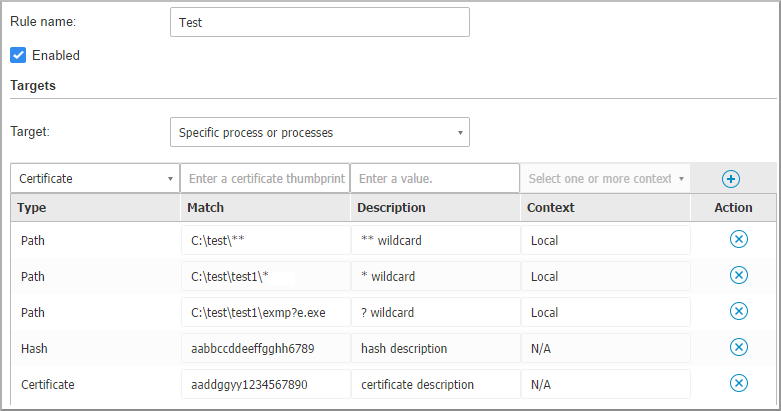
Task: Click the 'Enter a value' field
Action: click(x=434, y=179)
